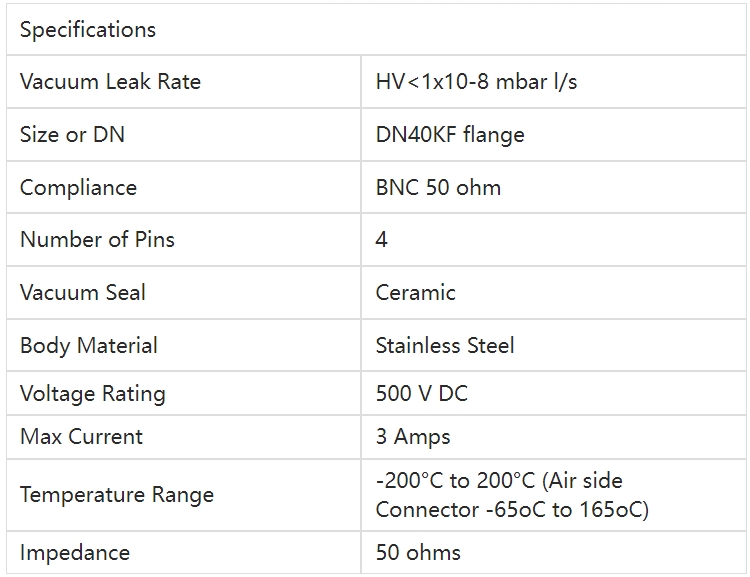Select the Temperature Range label
Viewport: 750px width, 577px height.
tap(117, 495)
